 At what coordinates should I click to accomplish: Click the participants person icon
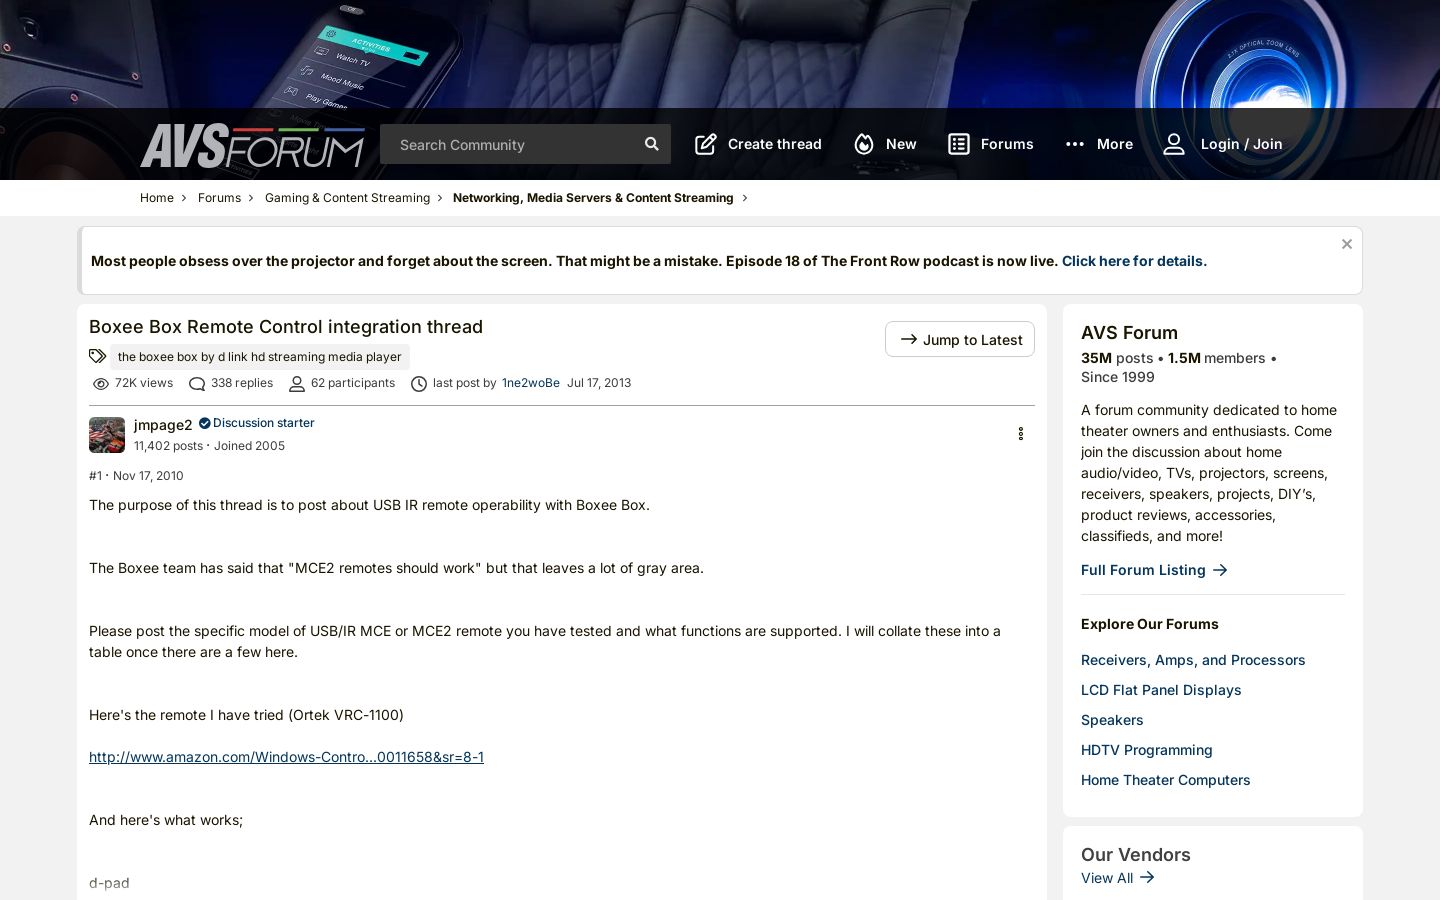pos(297,384)
